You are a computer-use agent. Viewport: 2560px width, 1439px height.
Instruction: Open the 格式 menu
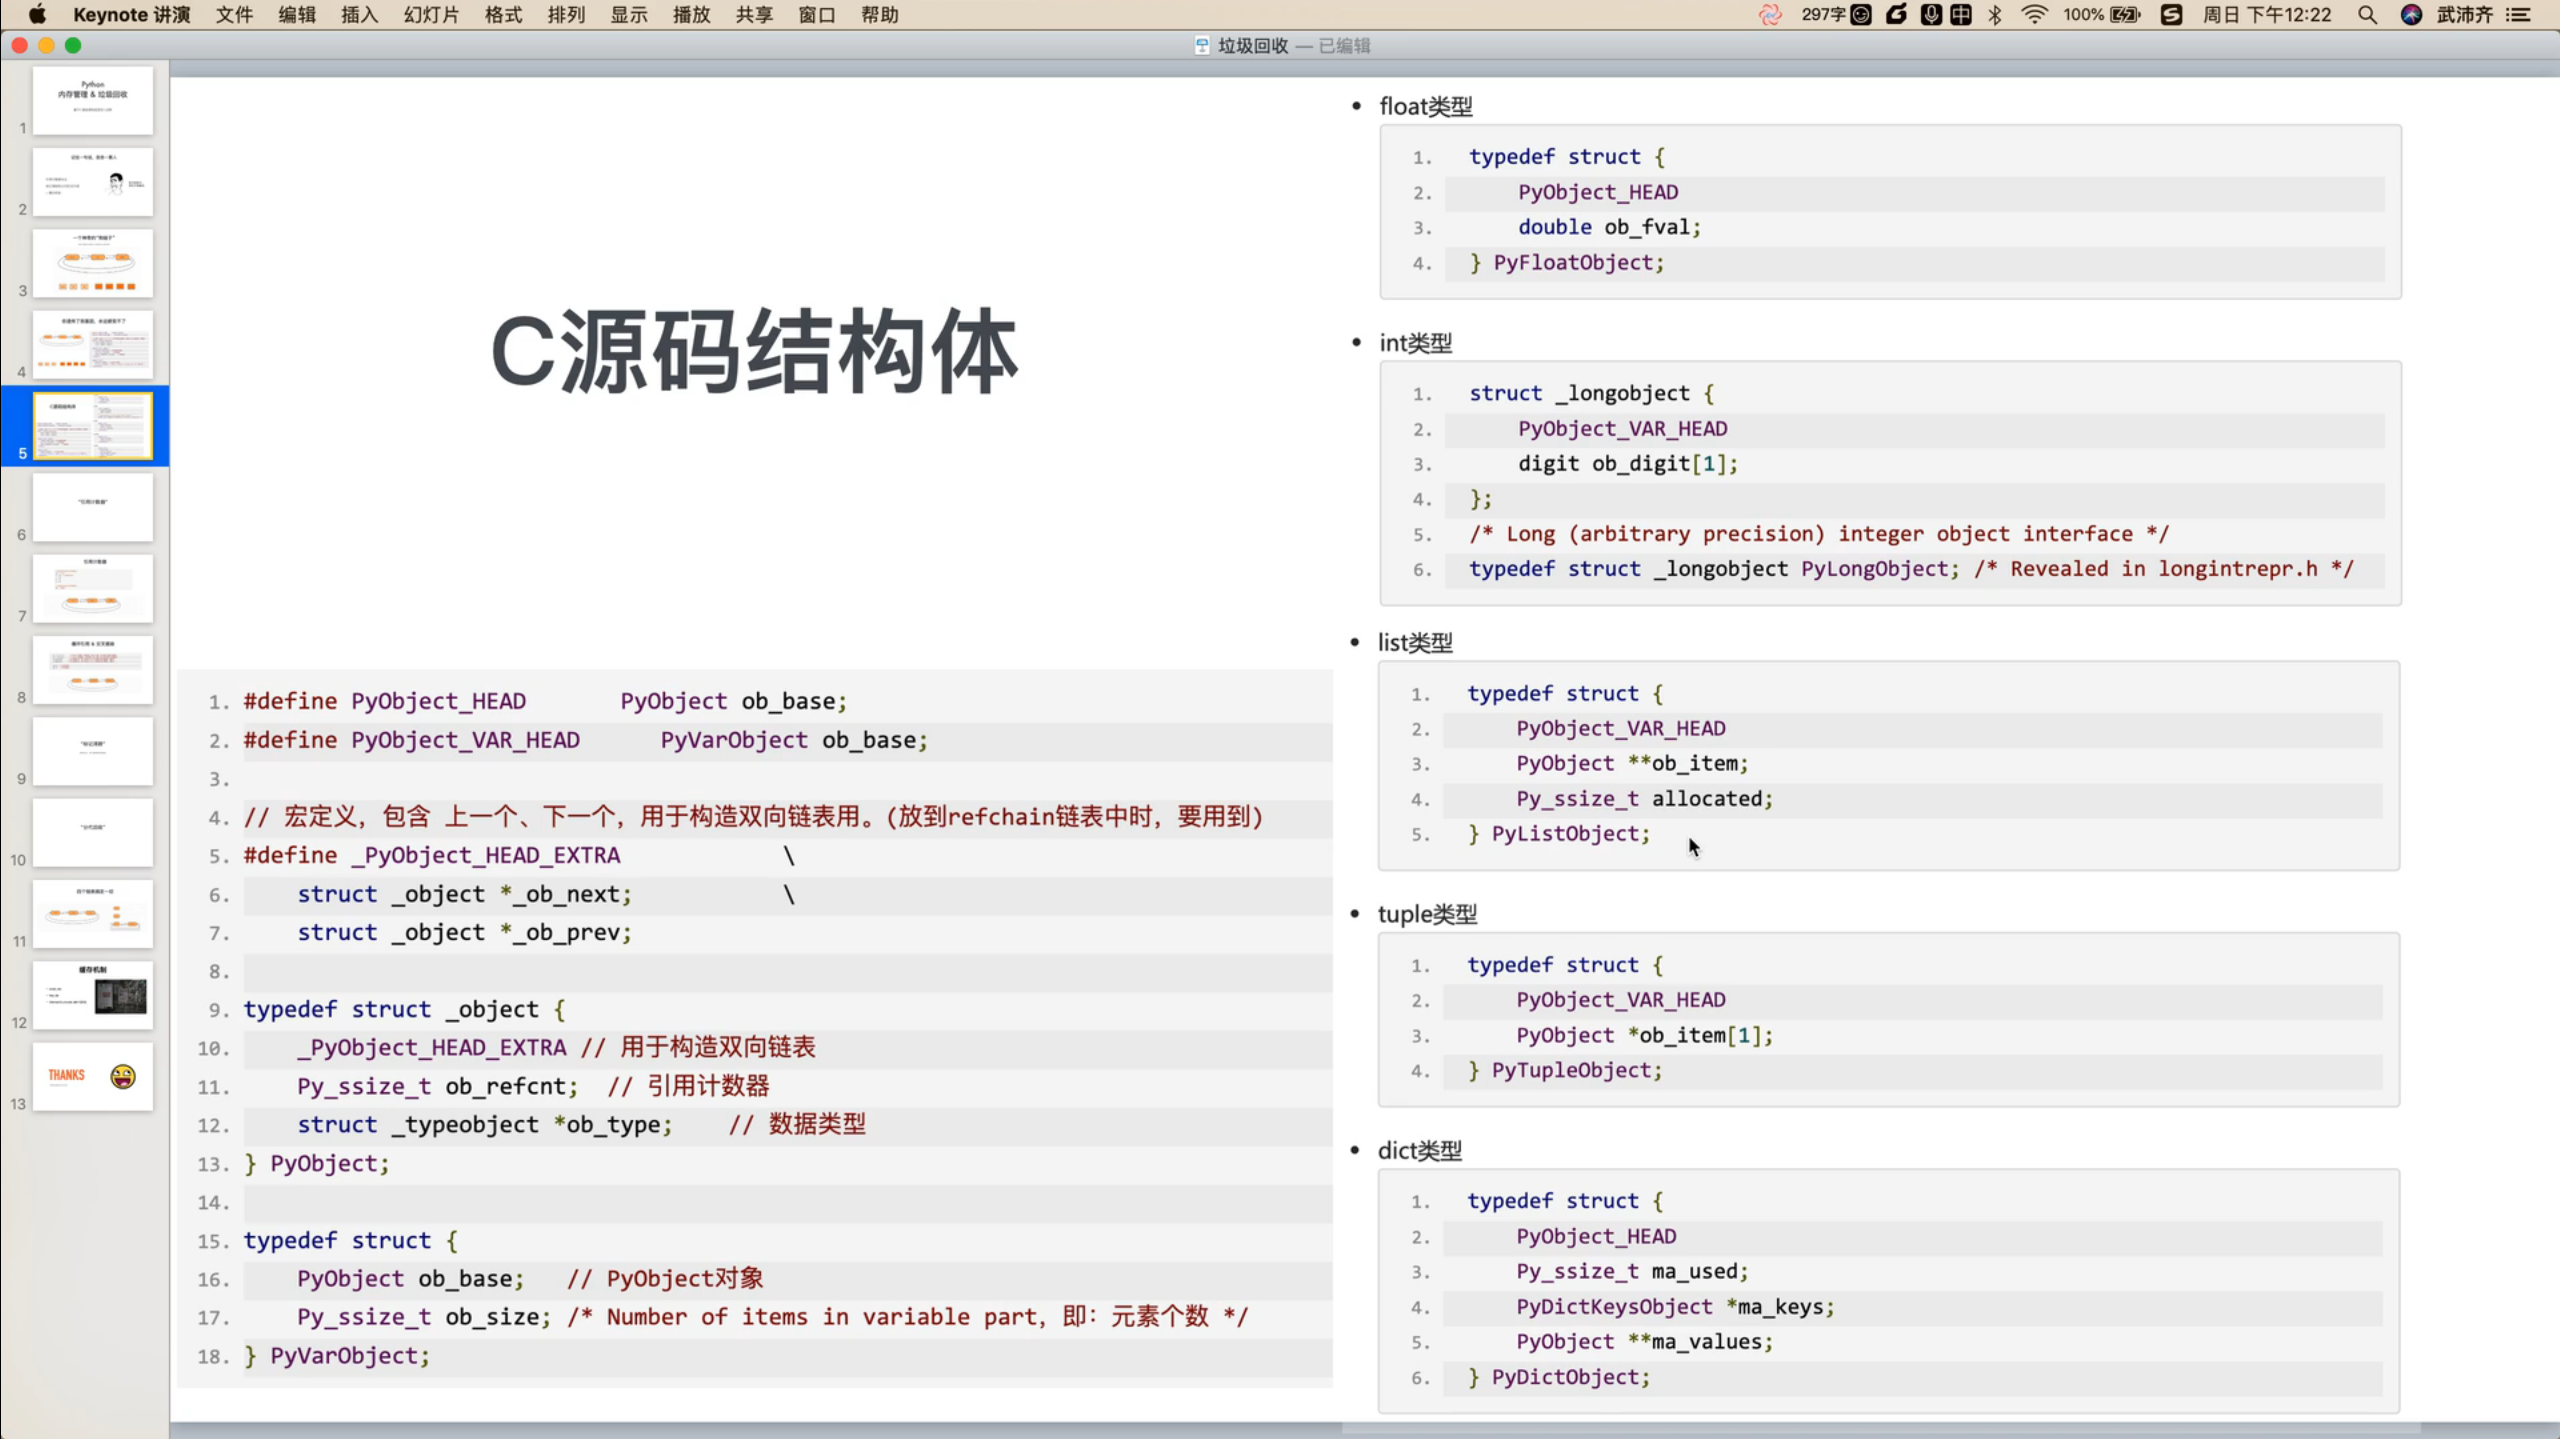coord(503,14)
